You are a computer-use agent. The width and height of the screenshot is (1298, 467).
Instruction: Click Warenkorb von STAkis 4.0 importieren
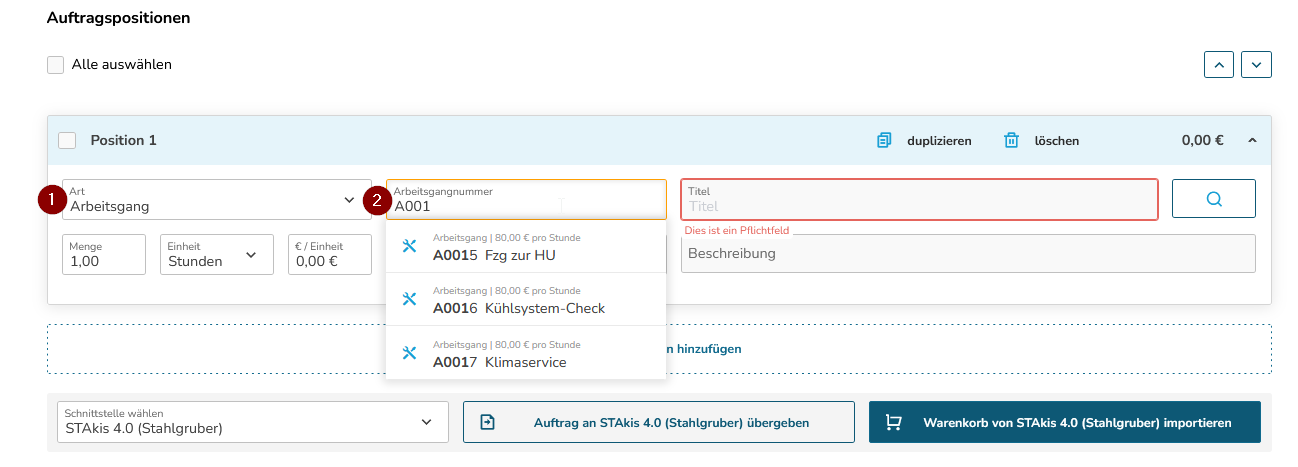[1065, 422]
